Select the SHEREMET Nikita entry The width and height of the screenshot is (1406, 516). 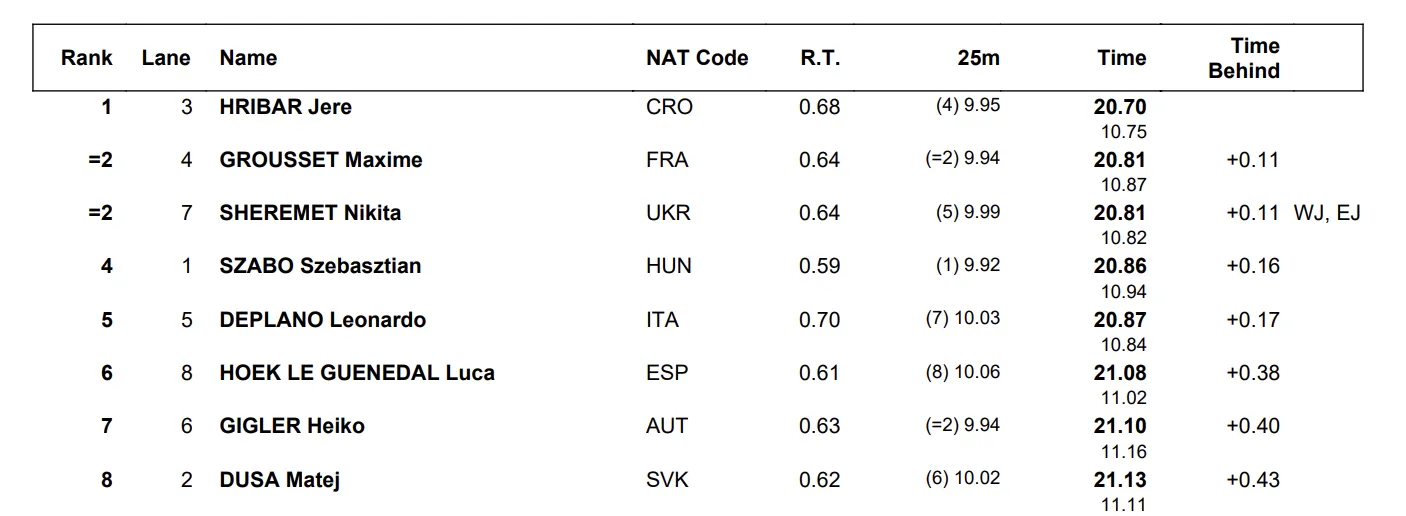click(x=310, y=213)
